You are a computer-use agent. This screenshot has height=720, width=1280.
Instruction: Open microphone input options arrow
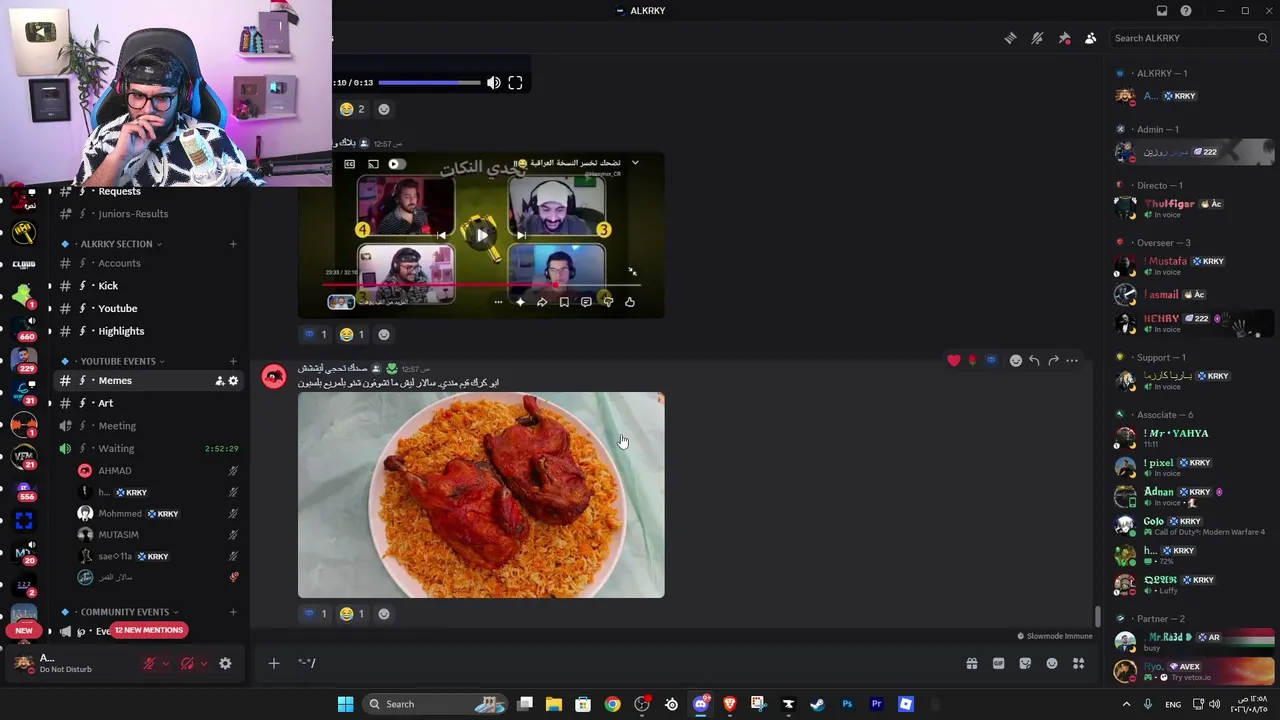(166, 663)
